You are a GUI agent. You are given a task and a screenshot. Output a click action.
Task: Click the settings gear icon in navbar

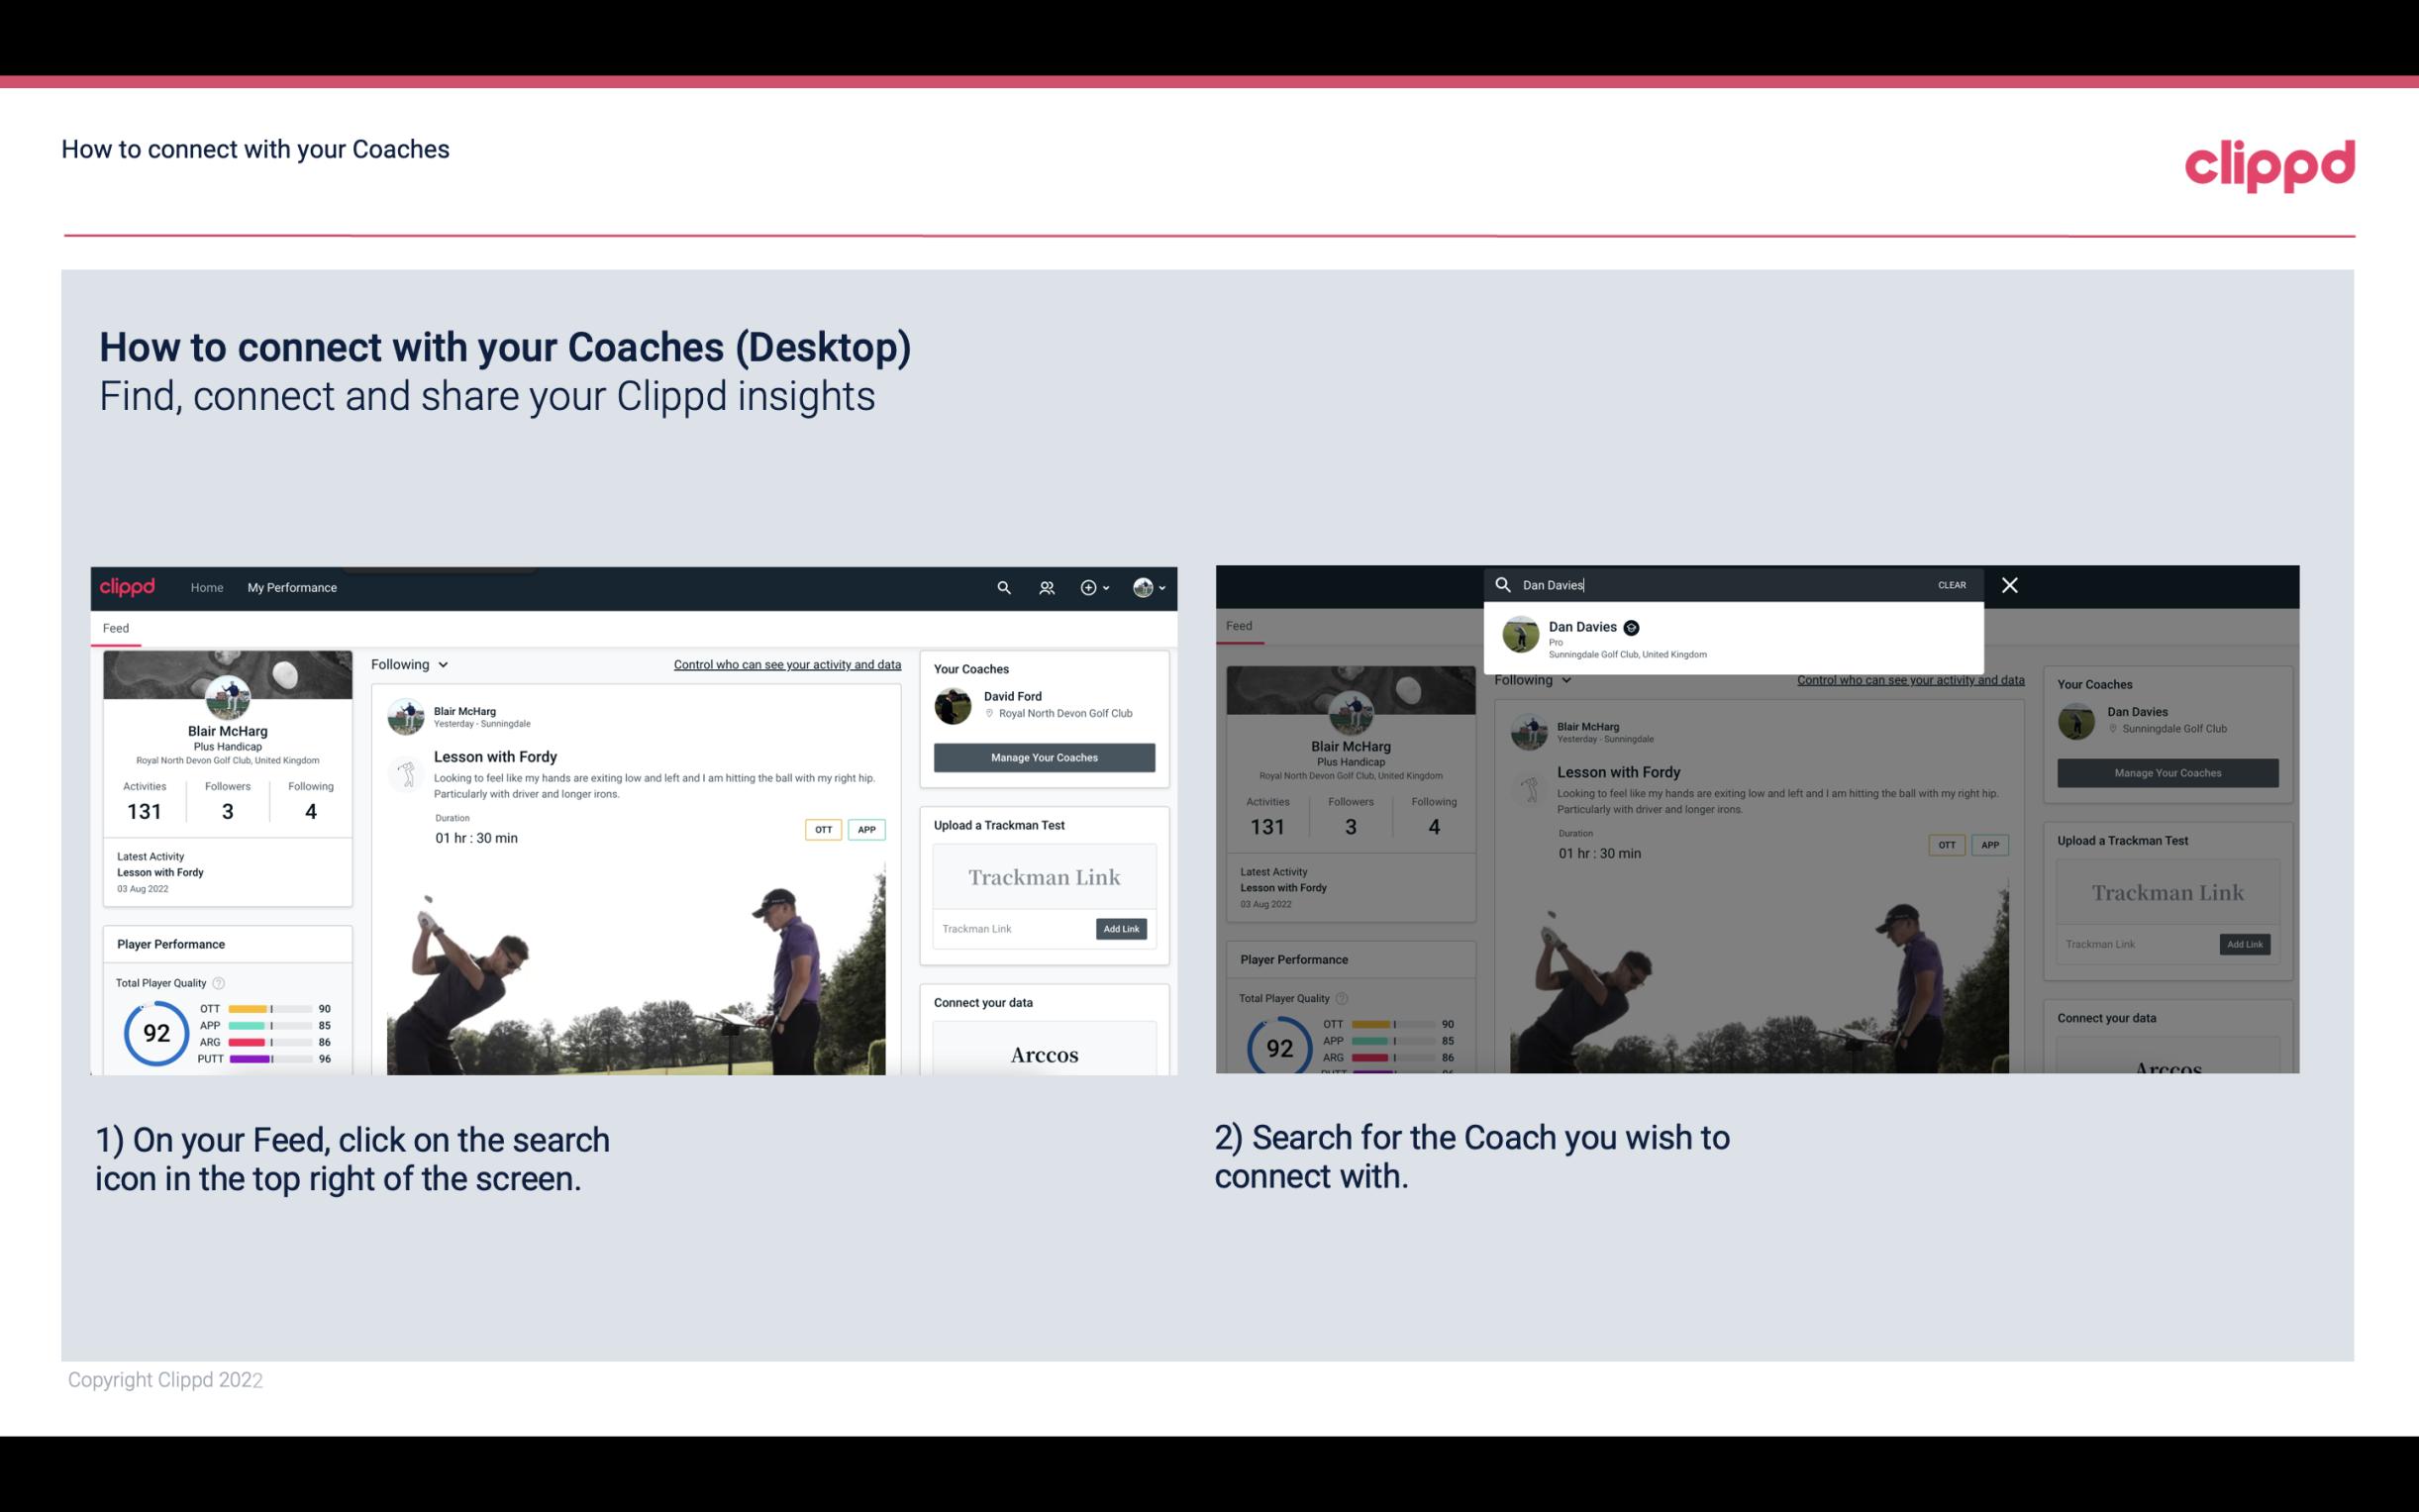pyautogui.click(x=1088, y=587)
